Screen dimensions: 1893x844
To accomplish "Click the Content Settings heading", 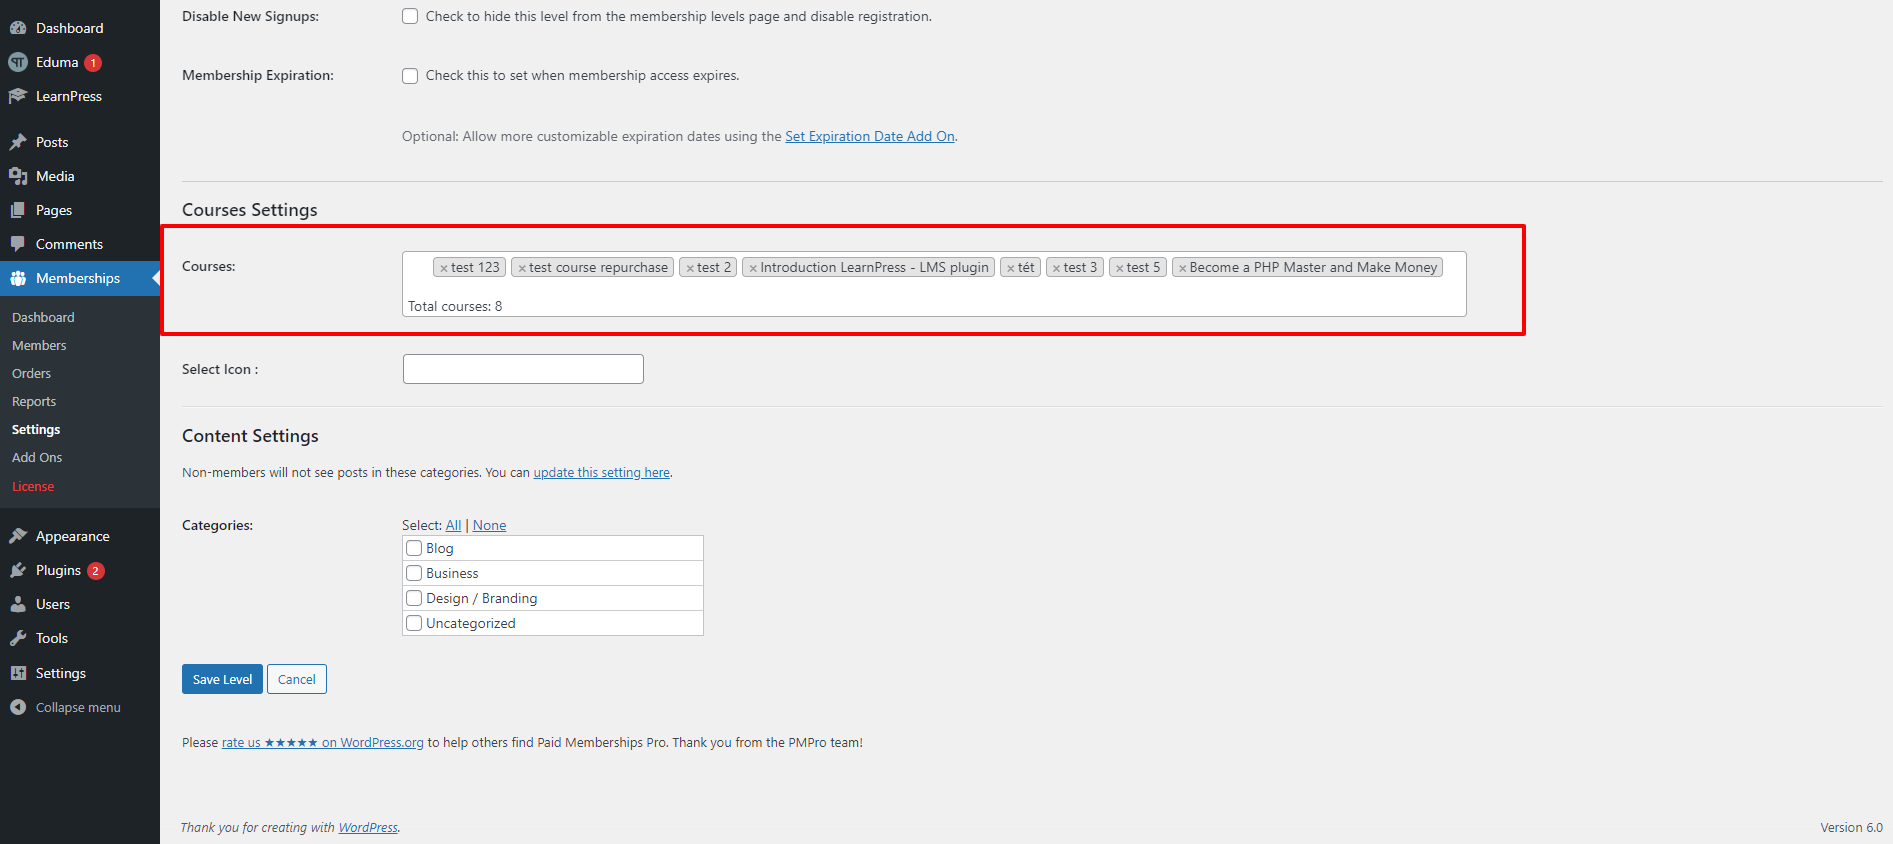I will [250, 436].
